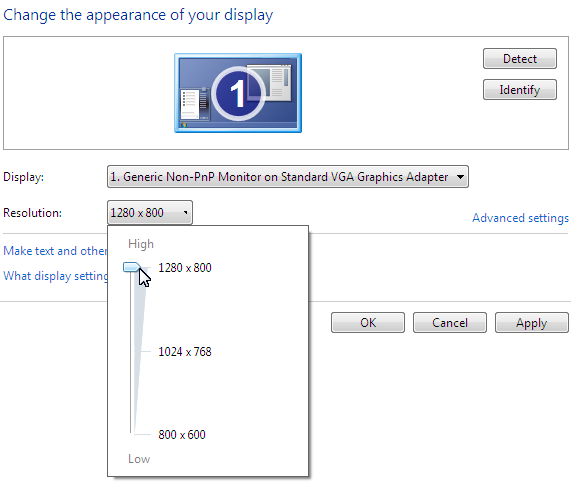Screen dimensions: 571x486
Task: Choose the 1024 x 768 slider option
Action: click(x=185, y=352)
